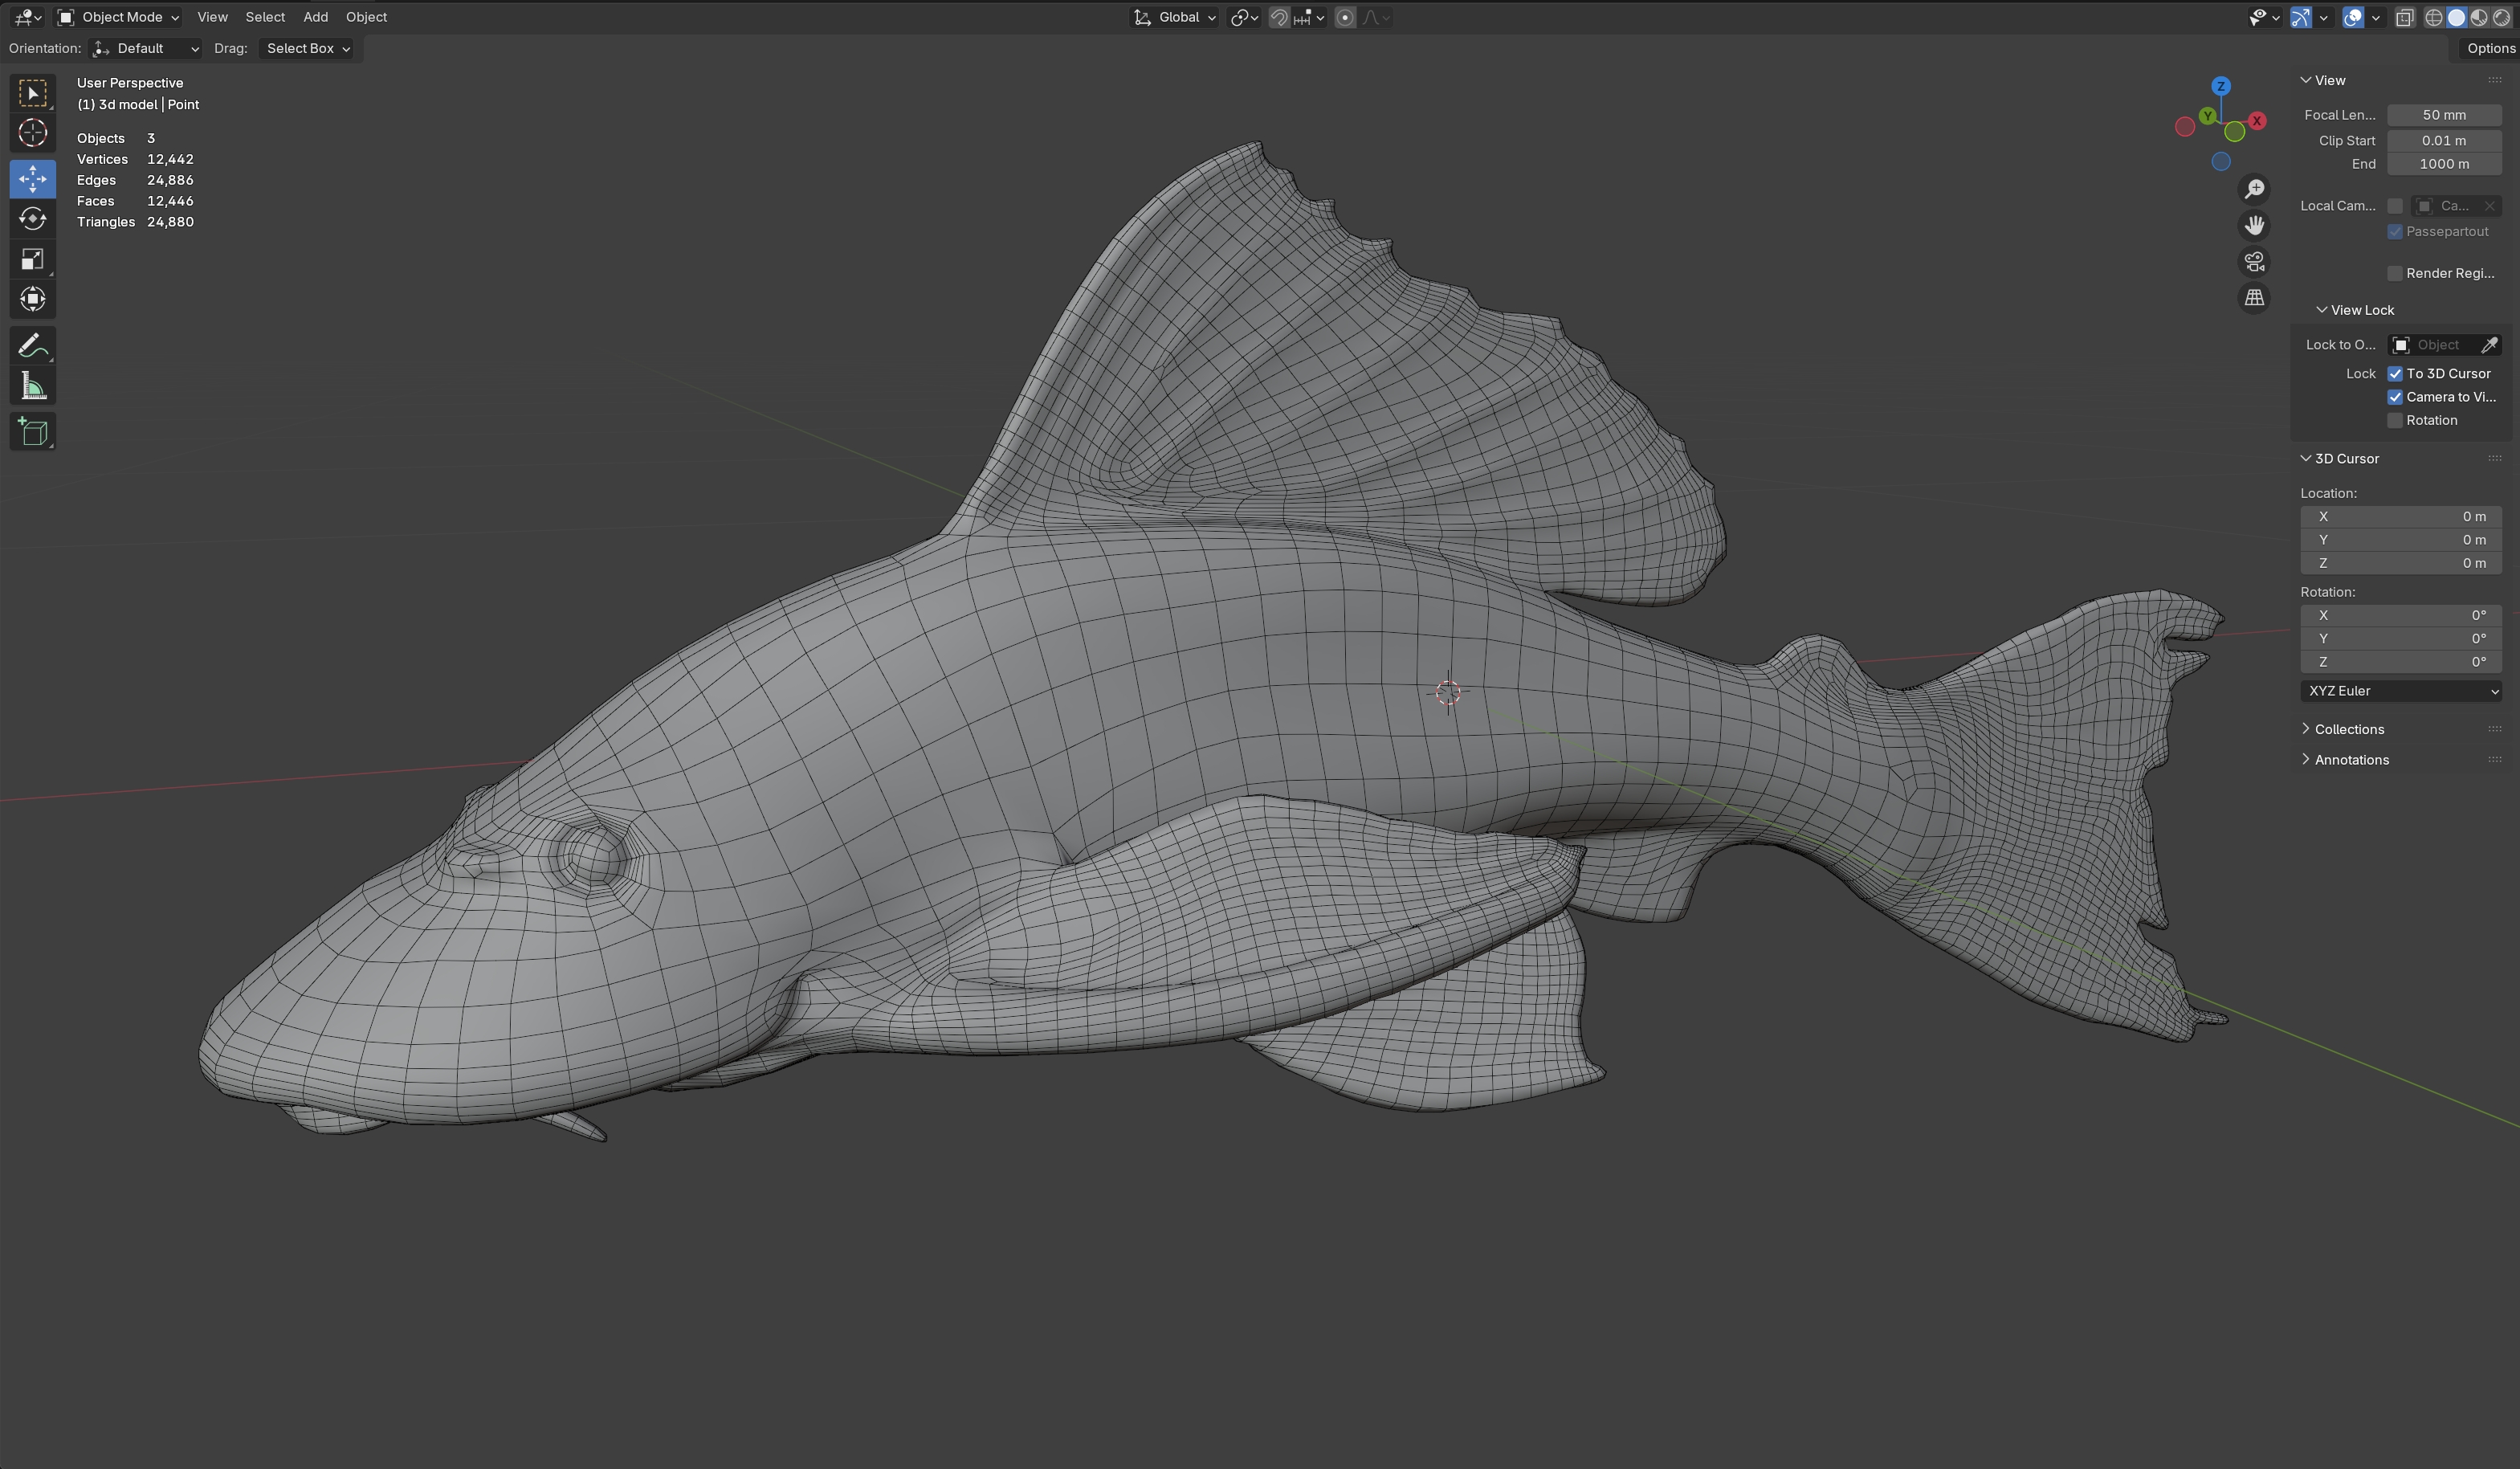The height and width of the screenshot is (1469, 2520).
Task: Disable Lock To 3D Cursor checkbox
Action: click(x=2395, y=374)
